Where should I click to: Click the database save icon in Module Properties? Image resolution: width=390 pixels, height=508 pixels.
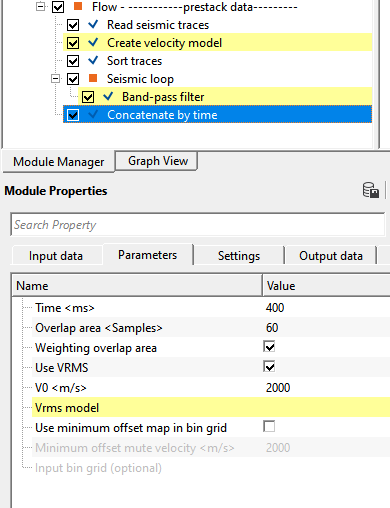pos(371,190)
